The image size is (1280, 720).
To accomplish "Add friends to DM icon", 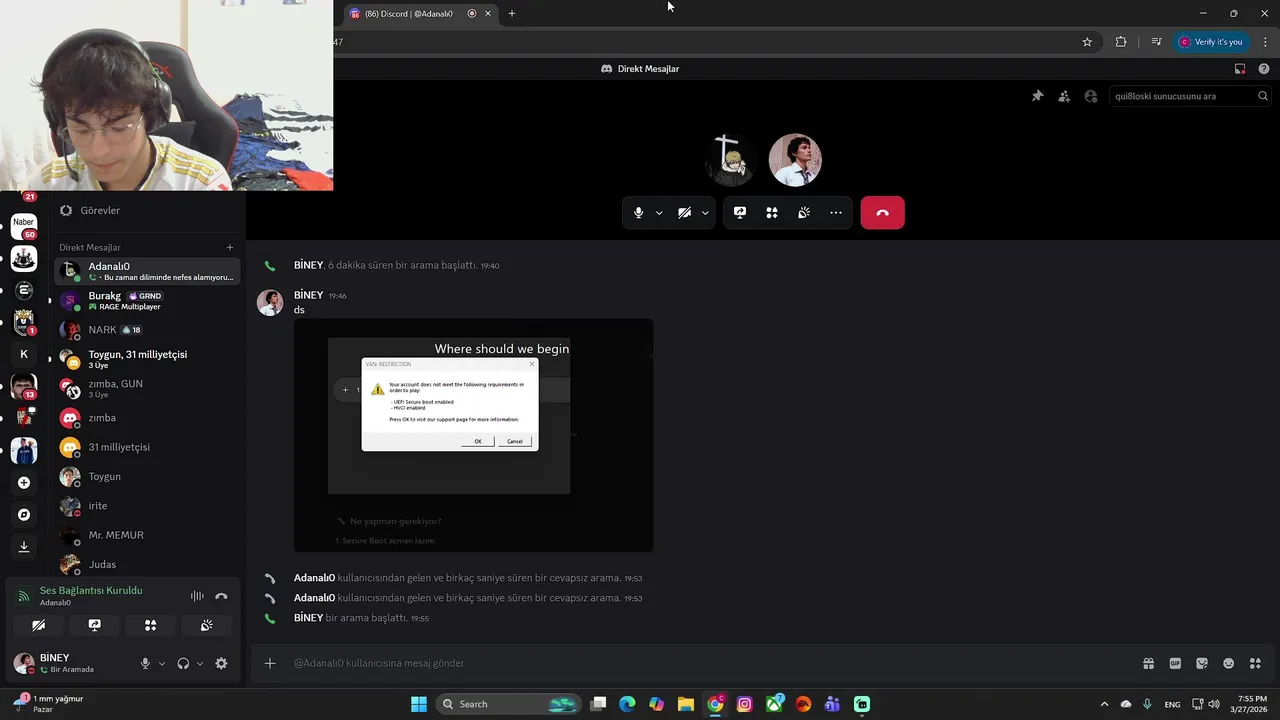I will [x=1064, y=96].
